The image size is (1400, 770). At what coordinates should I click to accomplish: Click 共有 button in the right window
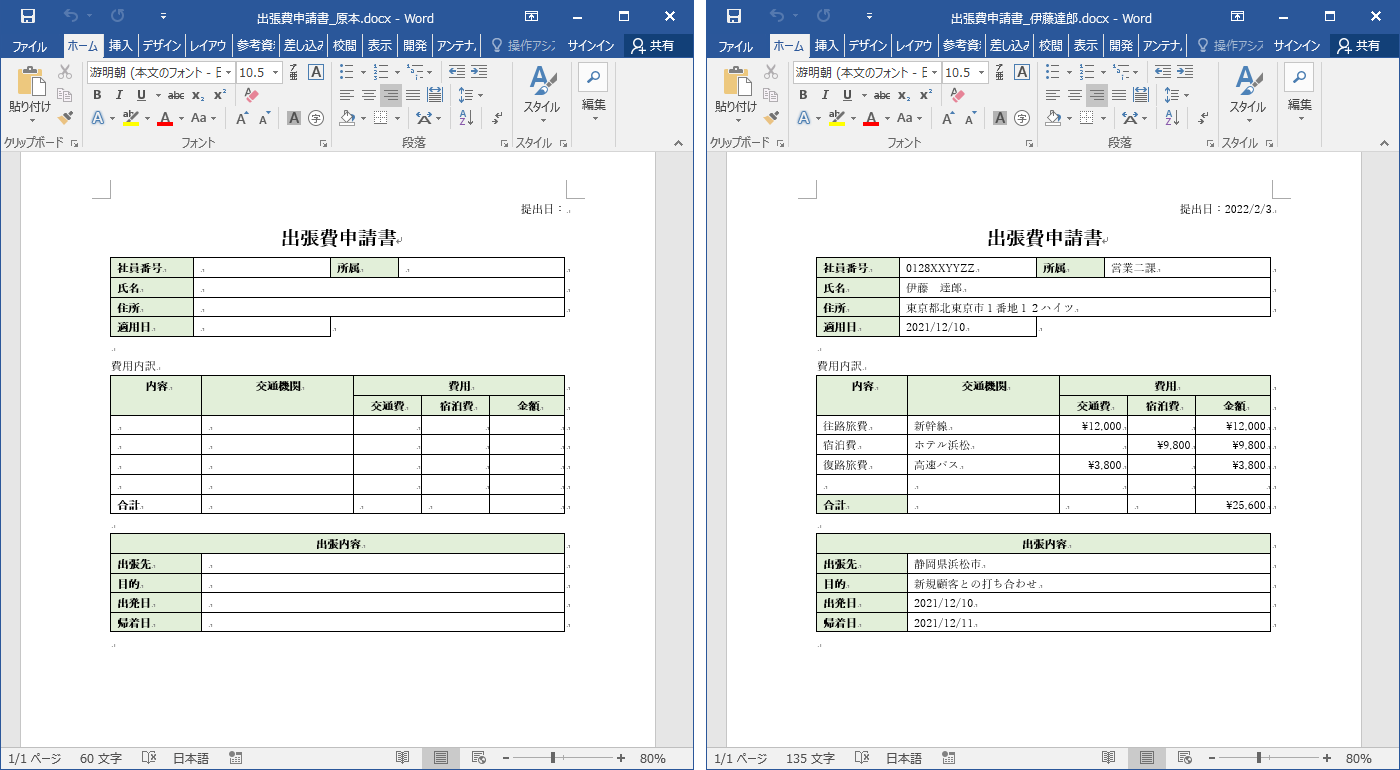click(x=1356, y=46)
